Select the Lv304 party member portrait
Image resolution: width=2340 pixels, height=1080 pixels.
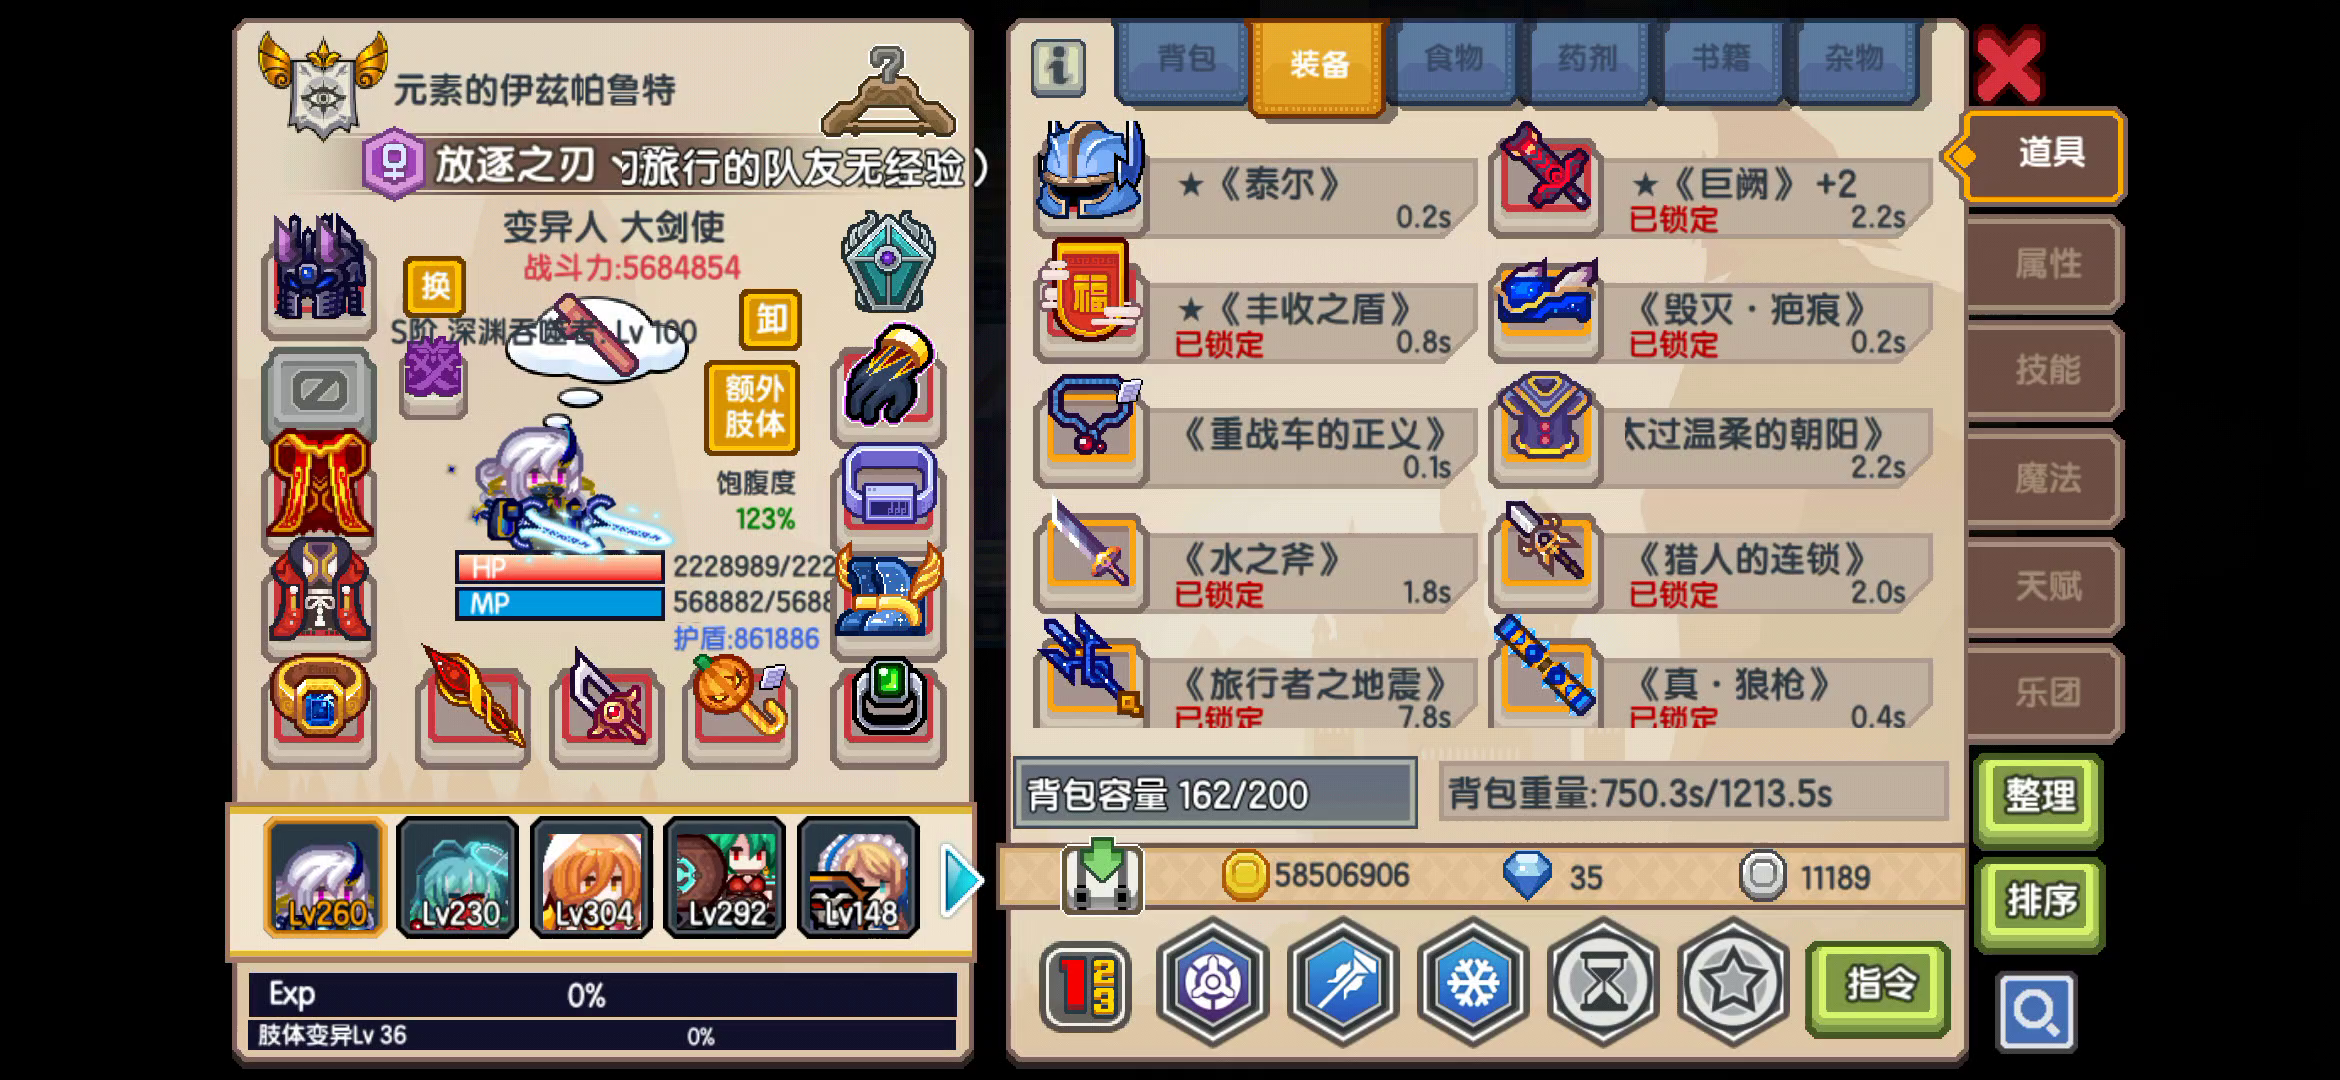[592, 878]
